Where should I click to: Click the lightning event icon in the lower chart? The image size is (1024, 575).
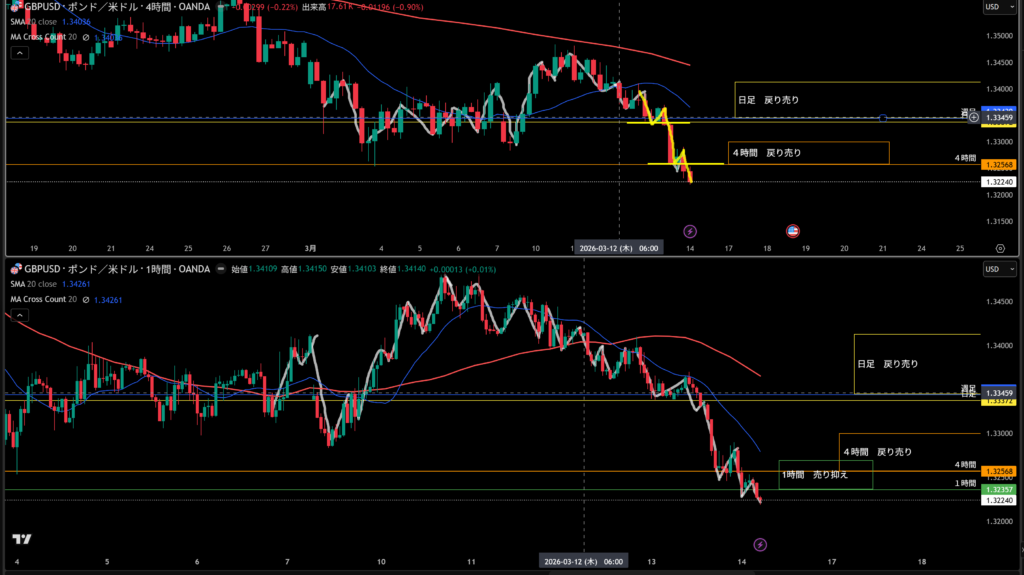[759, 544]
